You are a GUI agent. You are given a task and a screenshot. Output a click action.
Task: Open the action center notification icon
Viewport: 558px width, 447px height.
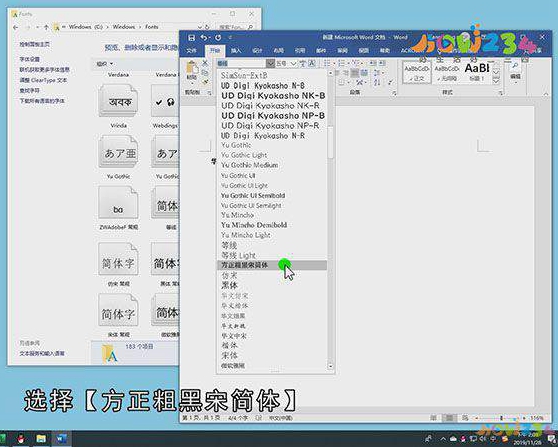pyautogui.click(x=551, y=439)
